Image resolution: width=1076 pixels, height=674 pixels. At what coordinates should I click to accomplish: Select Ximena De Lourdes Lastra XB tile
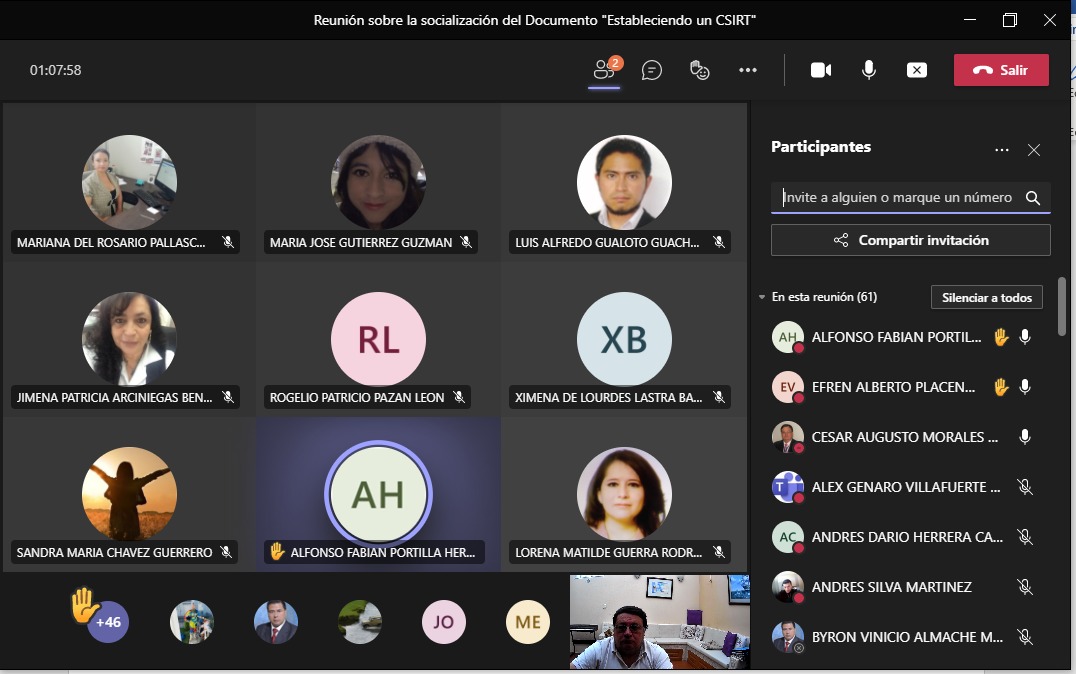point(624,339)
